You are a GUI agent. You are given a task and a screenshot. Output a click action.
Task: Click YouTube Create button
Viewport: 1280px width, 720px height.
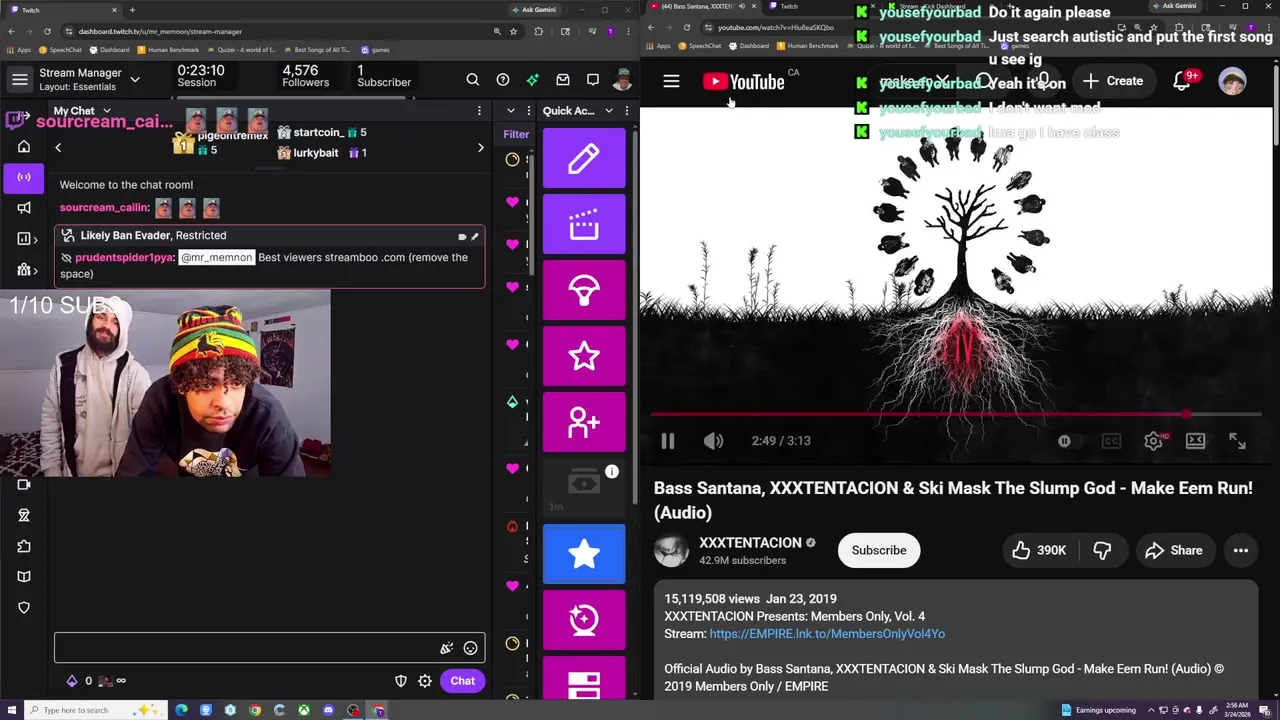click(1113, 81)
